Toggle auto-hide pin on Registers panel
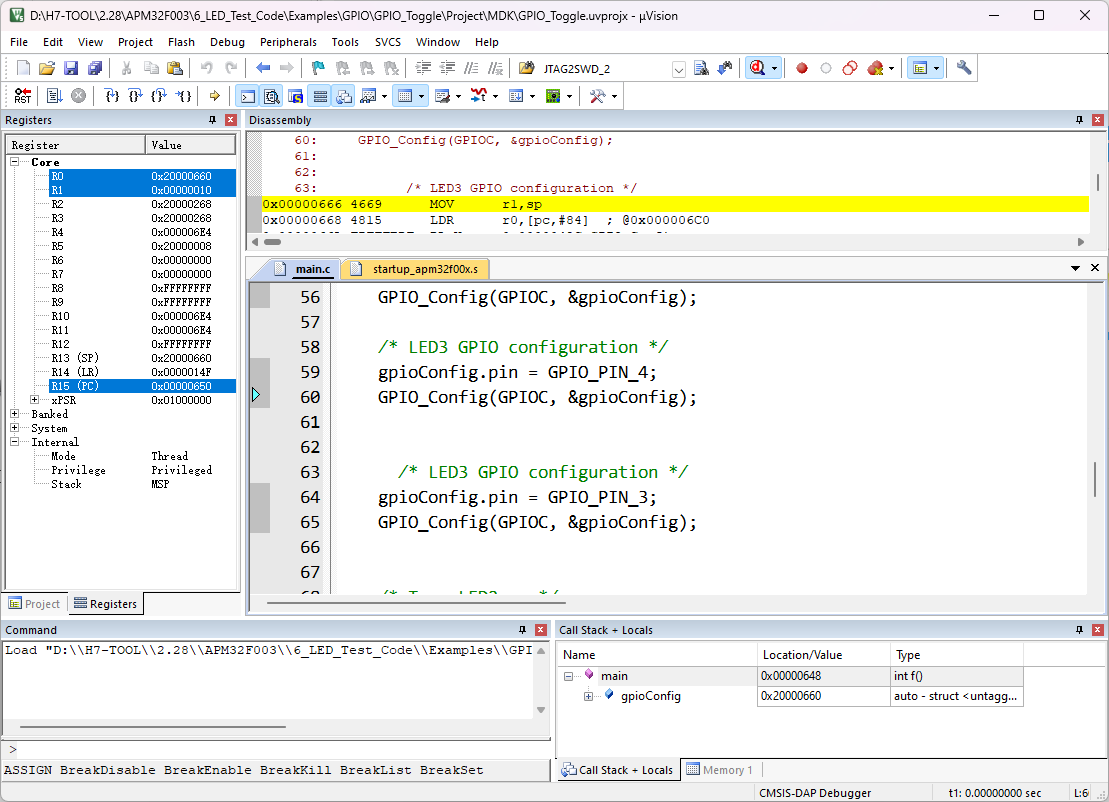The height and width of the screenshot is (802, 1109). click(x=212, y=120)
